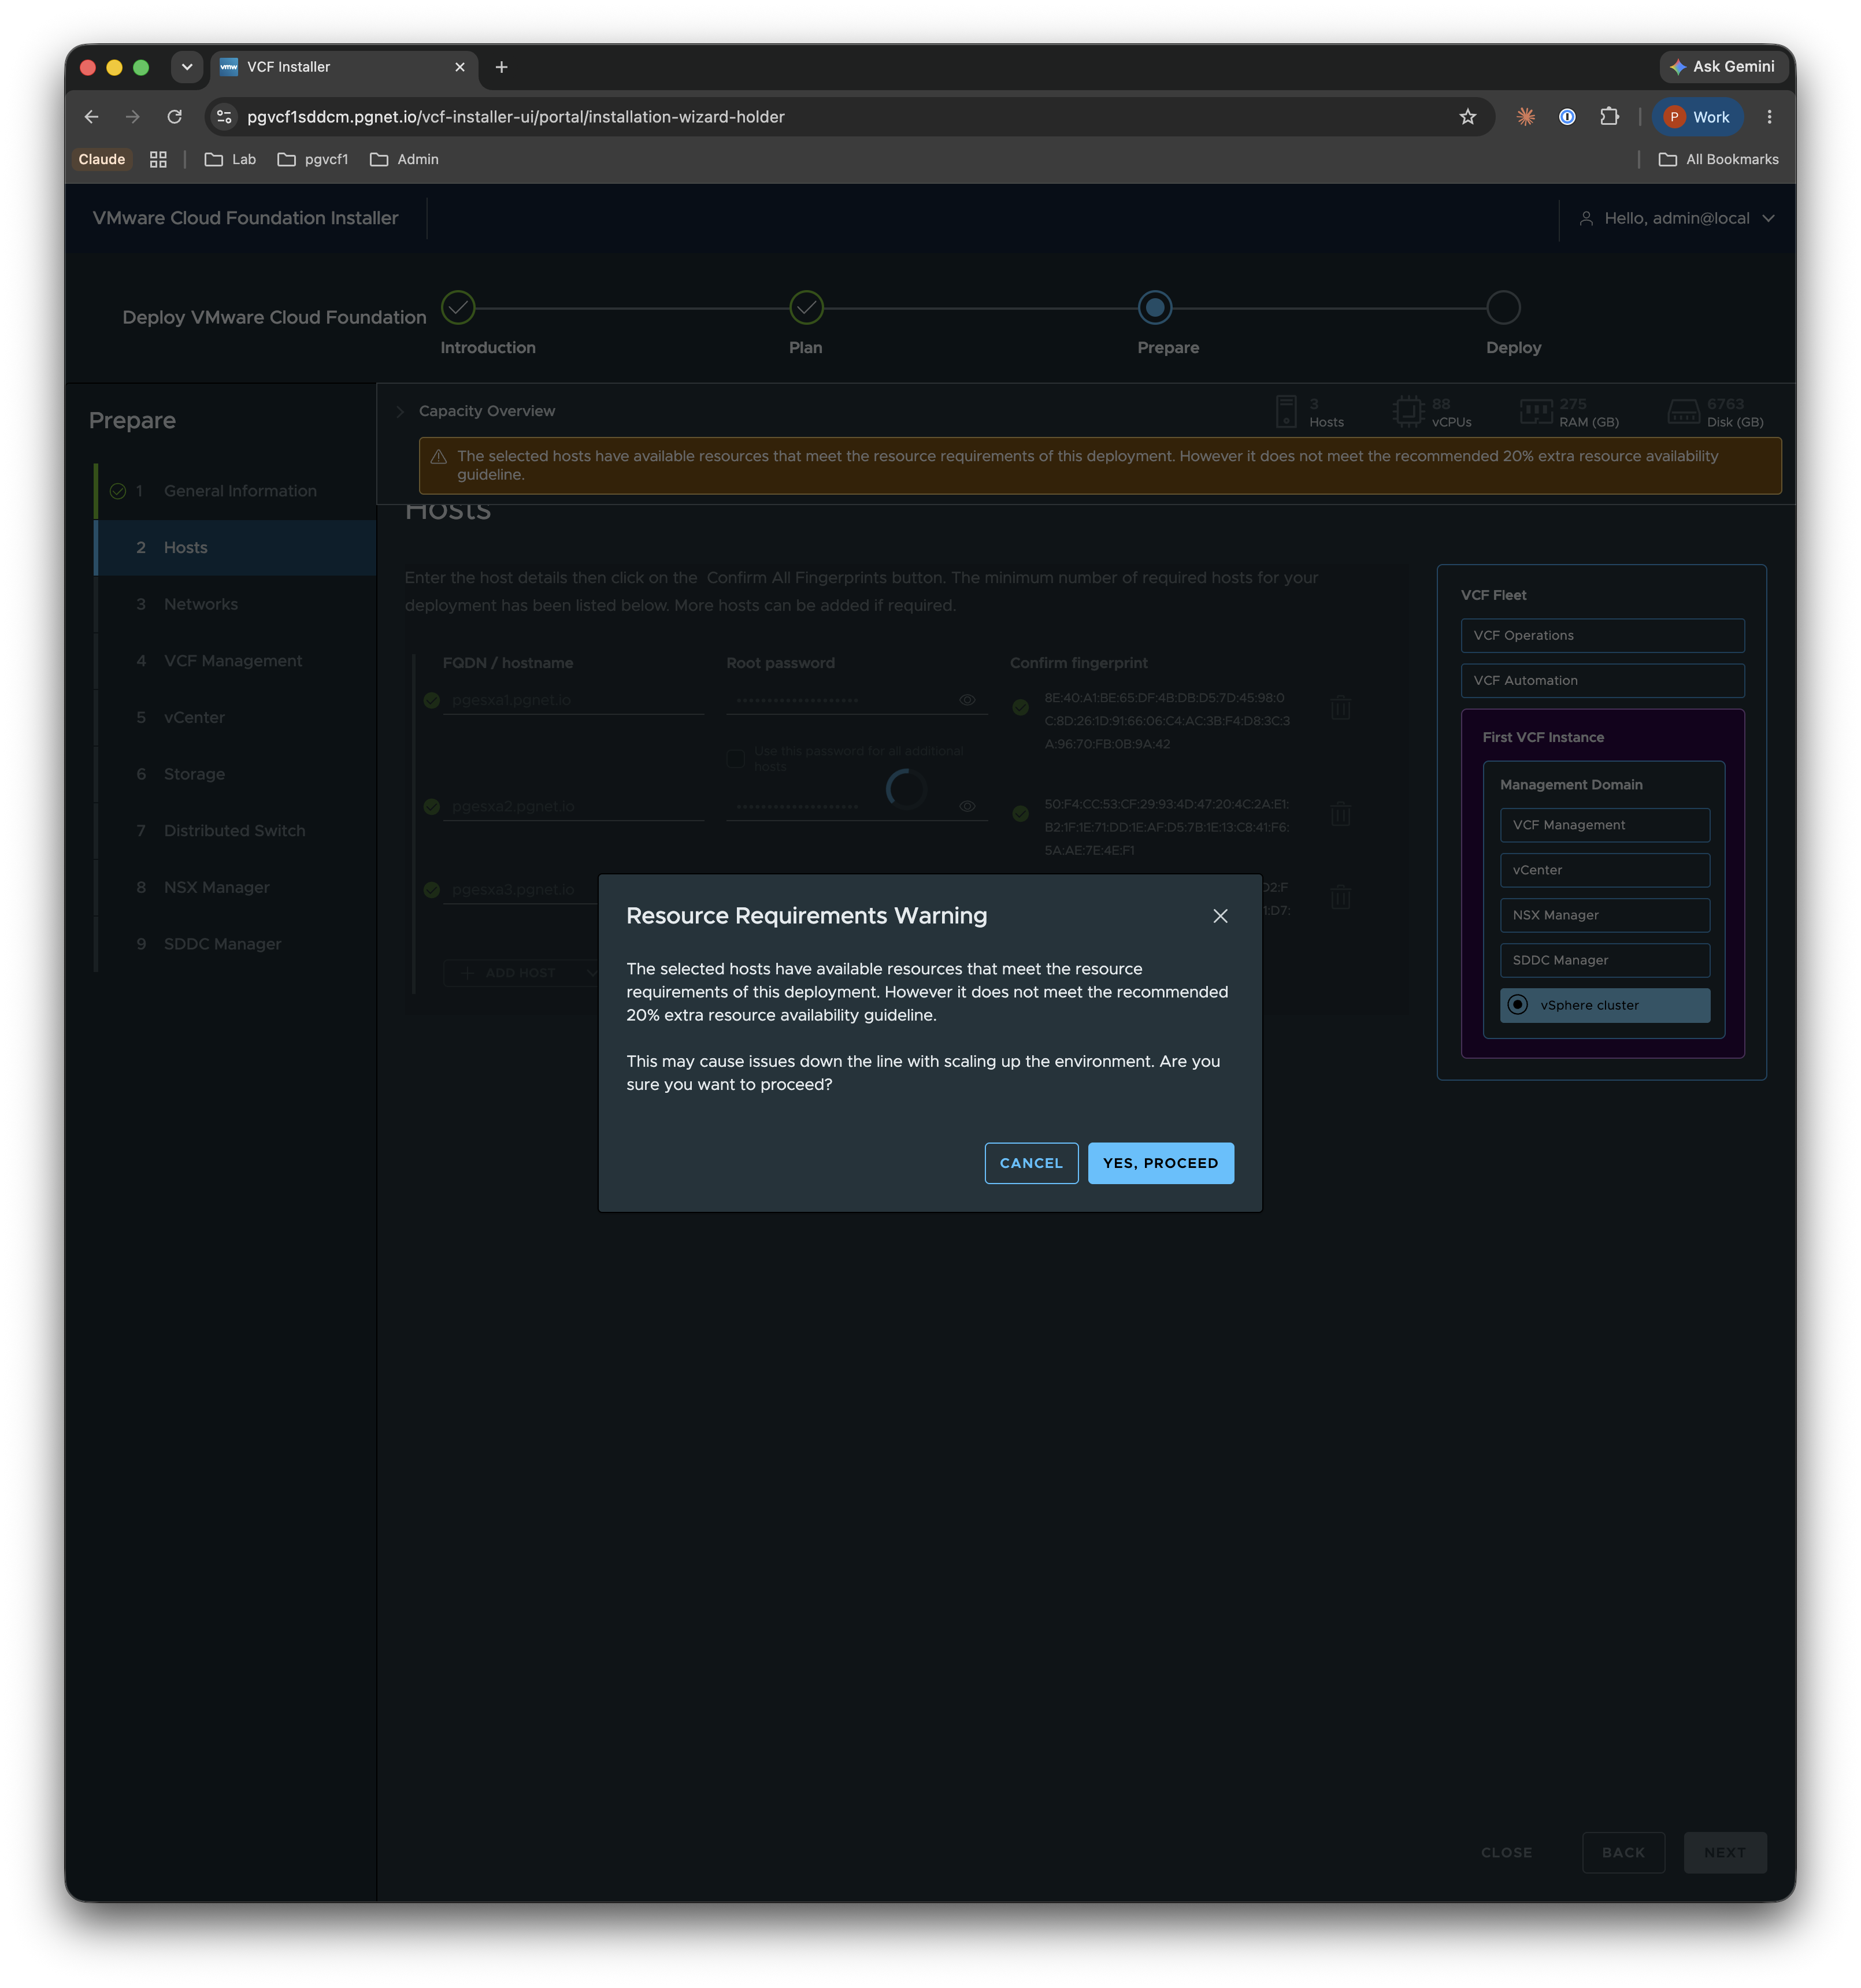Click the Close link at bottom
This screenshot has width=1861, height=1988.
[x=1506, y=1853]
